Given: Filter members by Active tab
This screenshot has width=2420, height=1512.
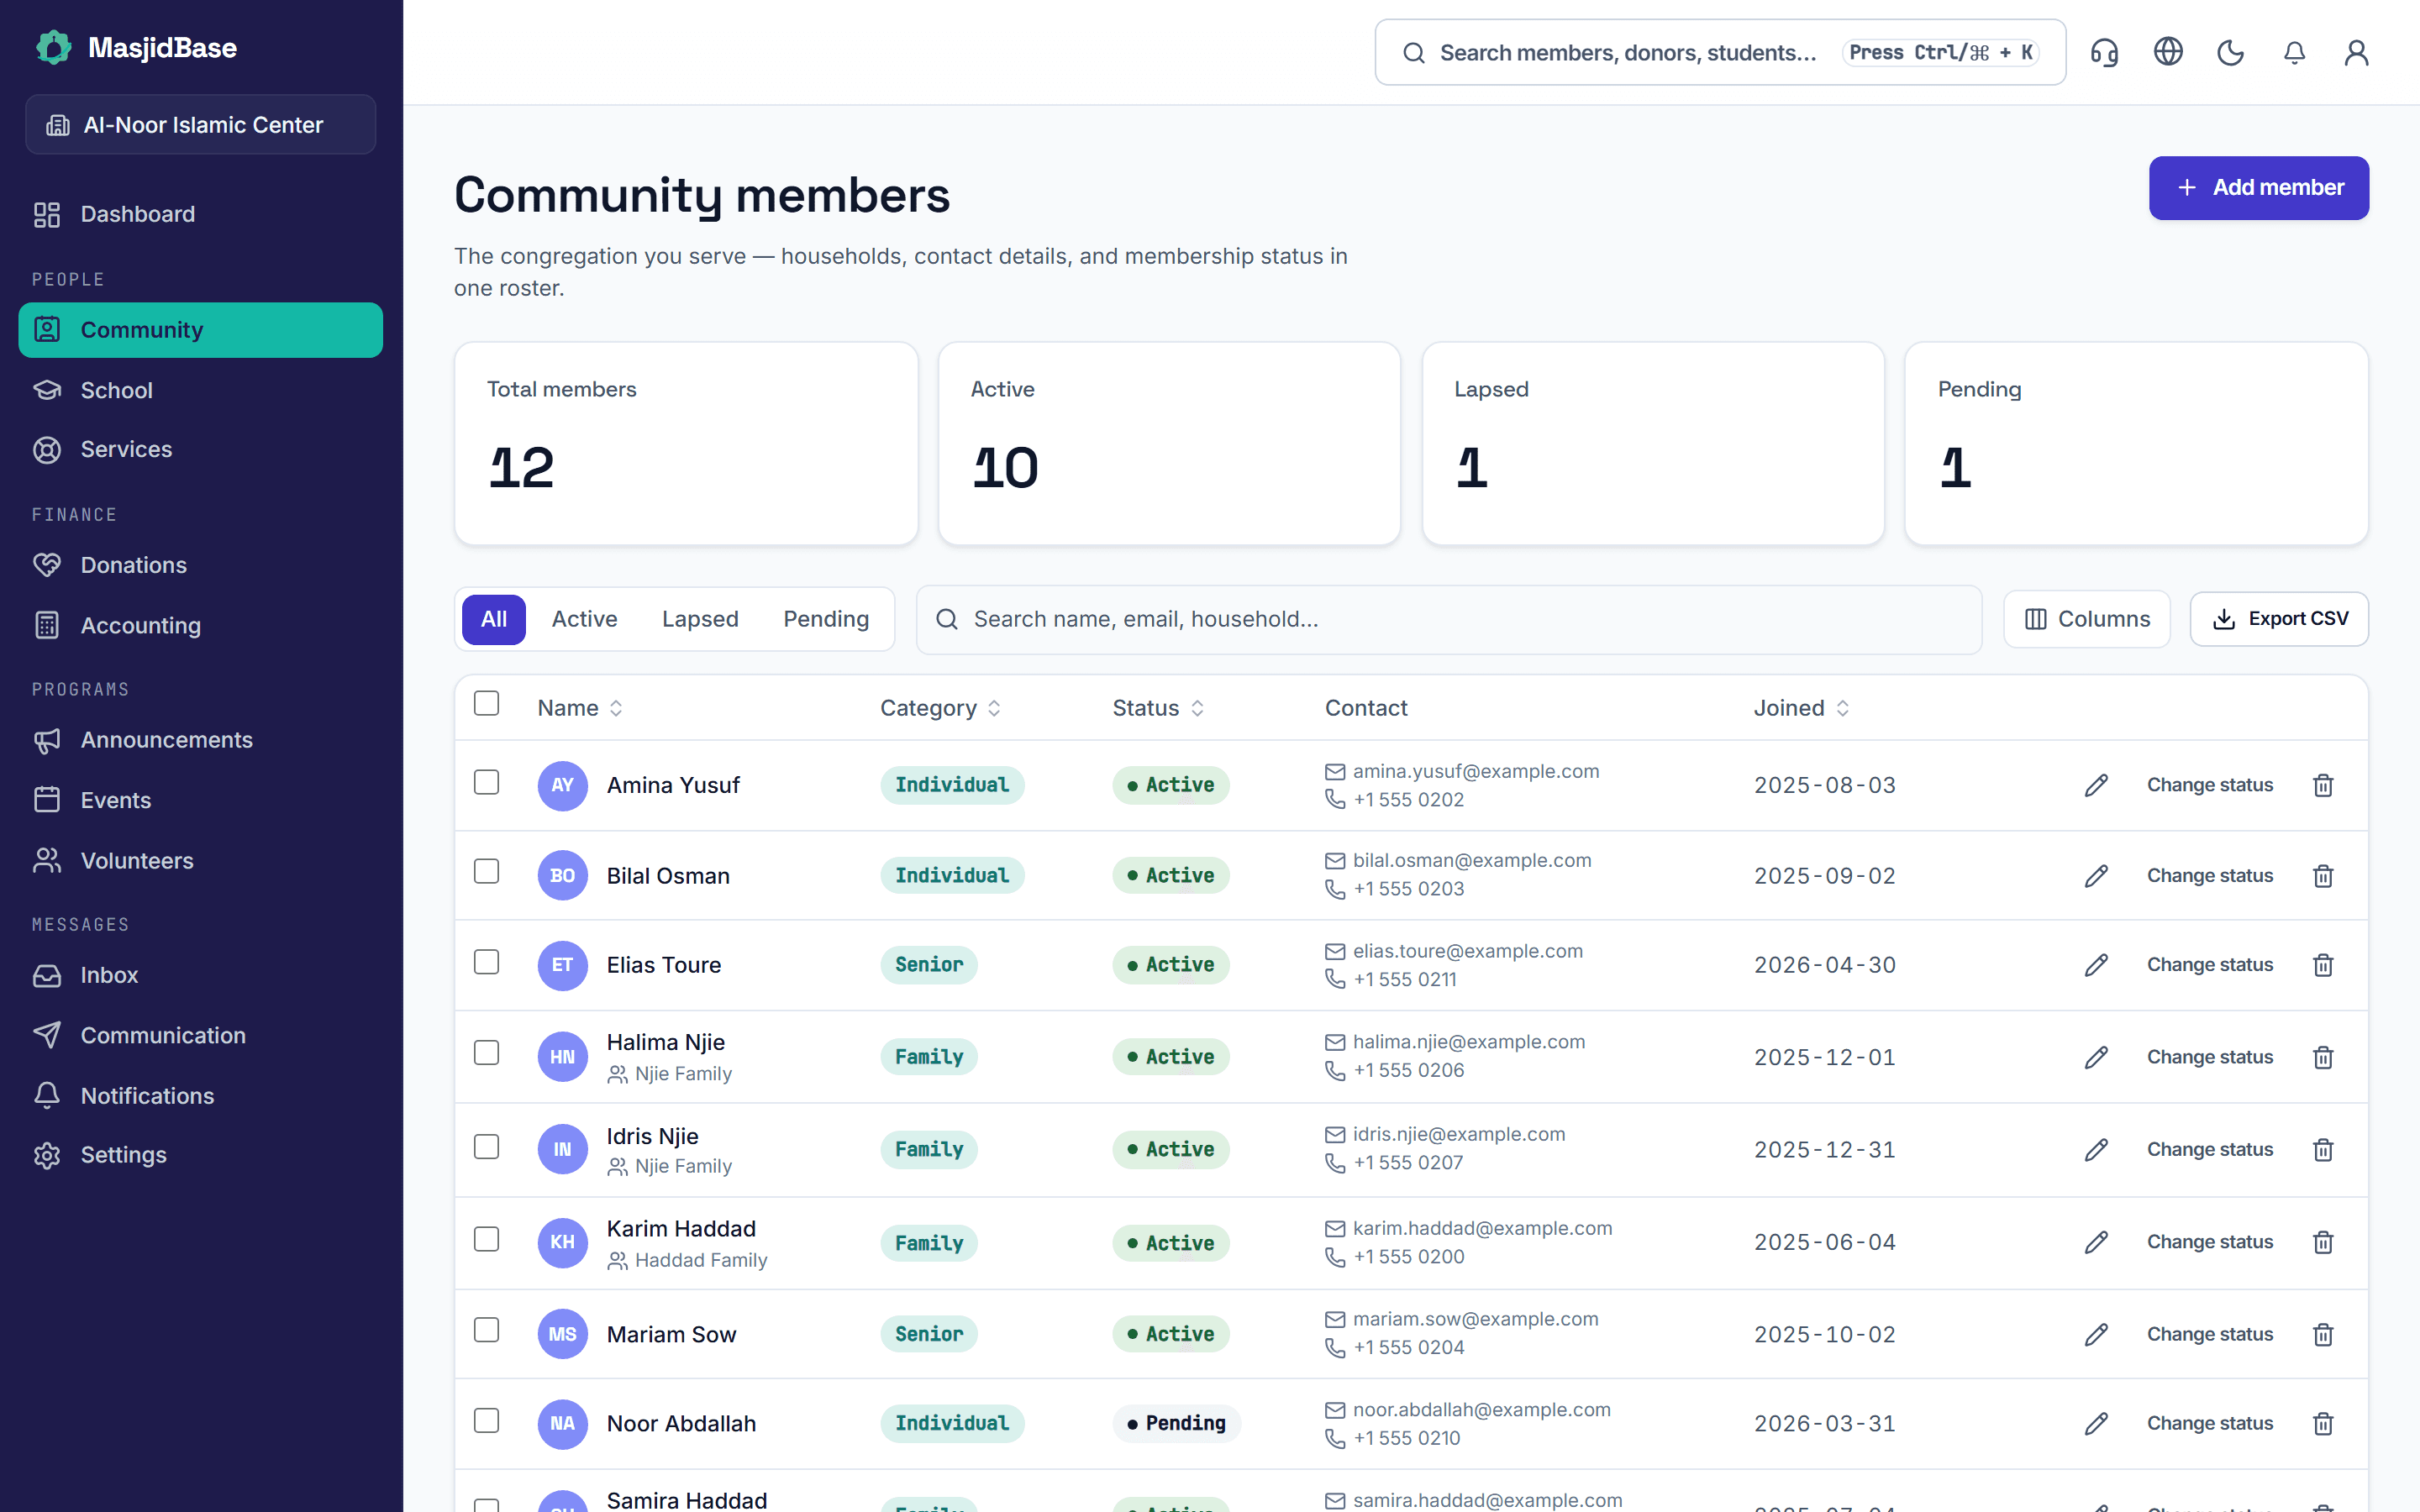Looking at the screenshot, I should click(584, 619).
